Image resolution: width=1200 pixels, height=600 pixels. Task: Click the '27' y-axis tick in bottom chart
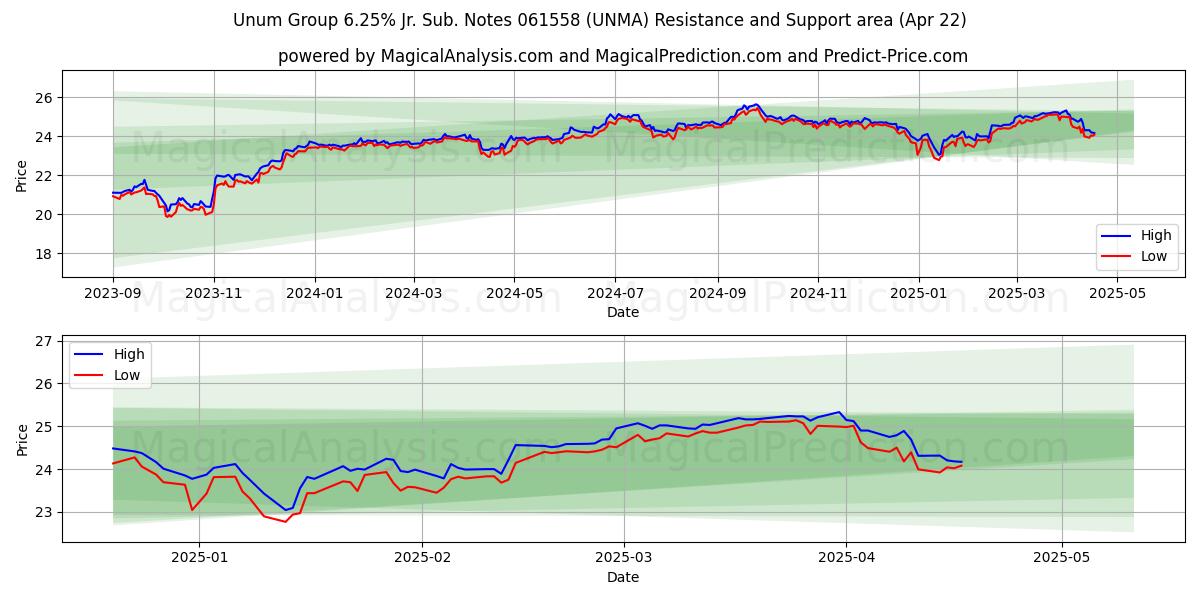(x=46, y=341)
